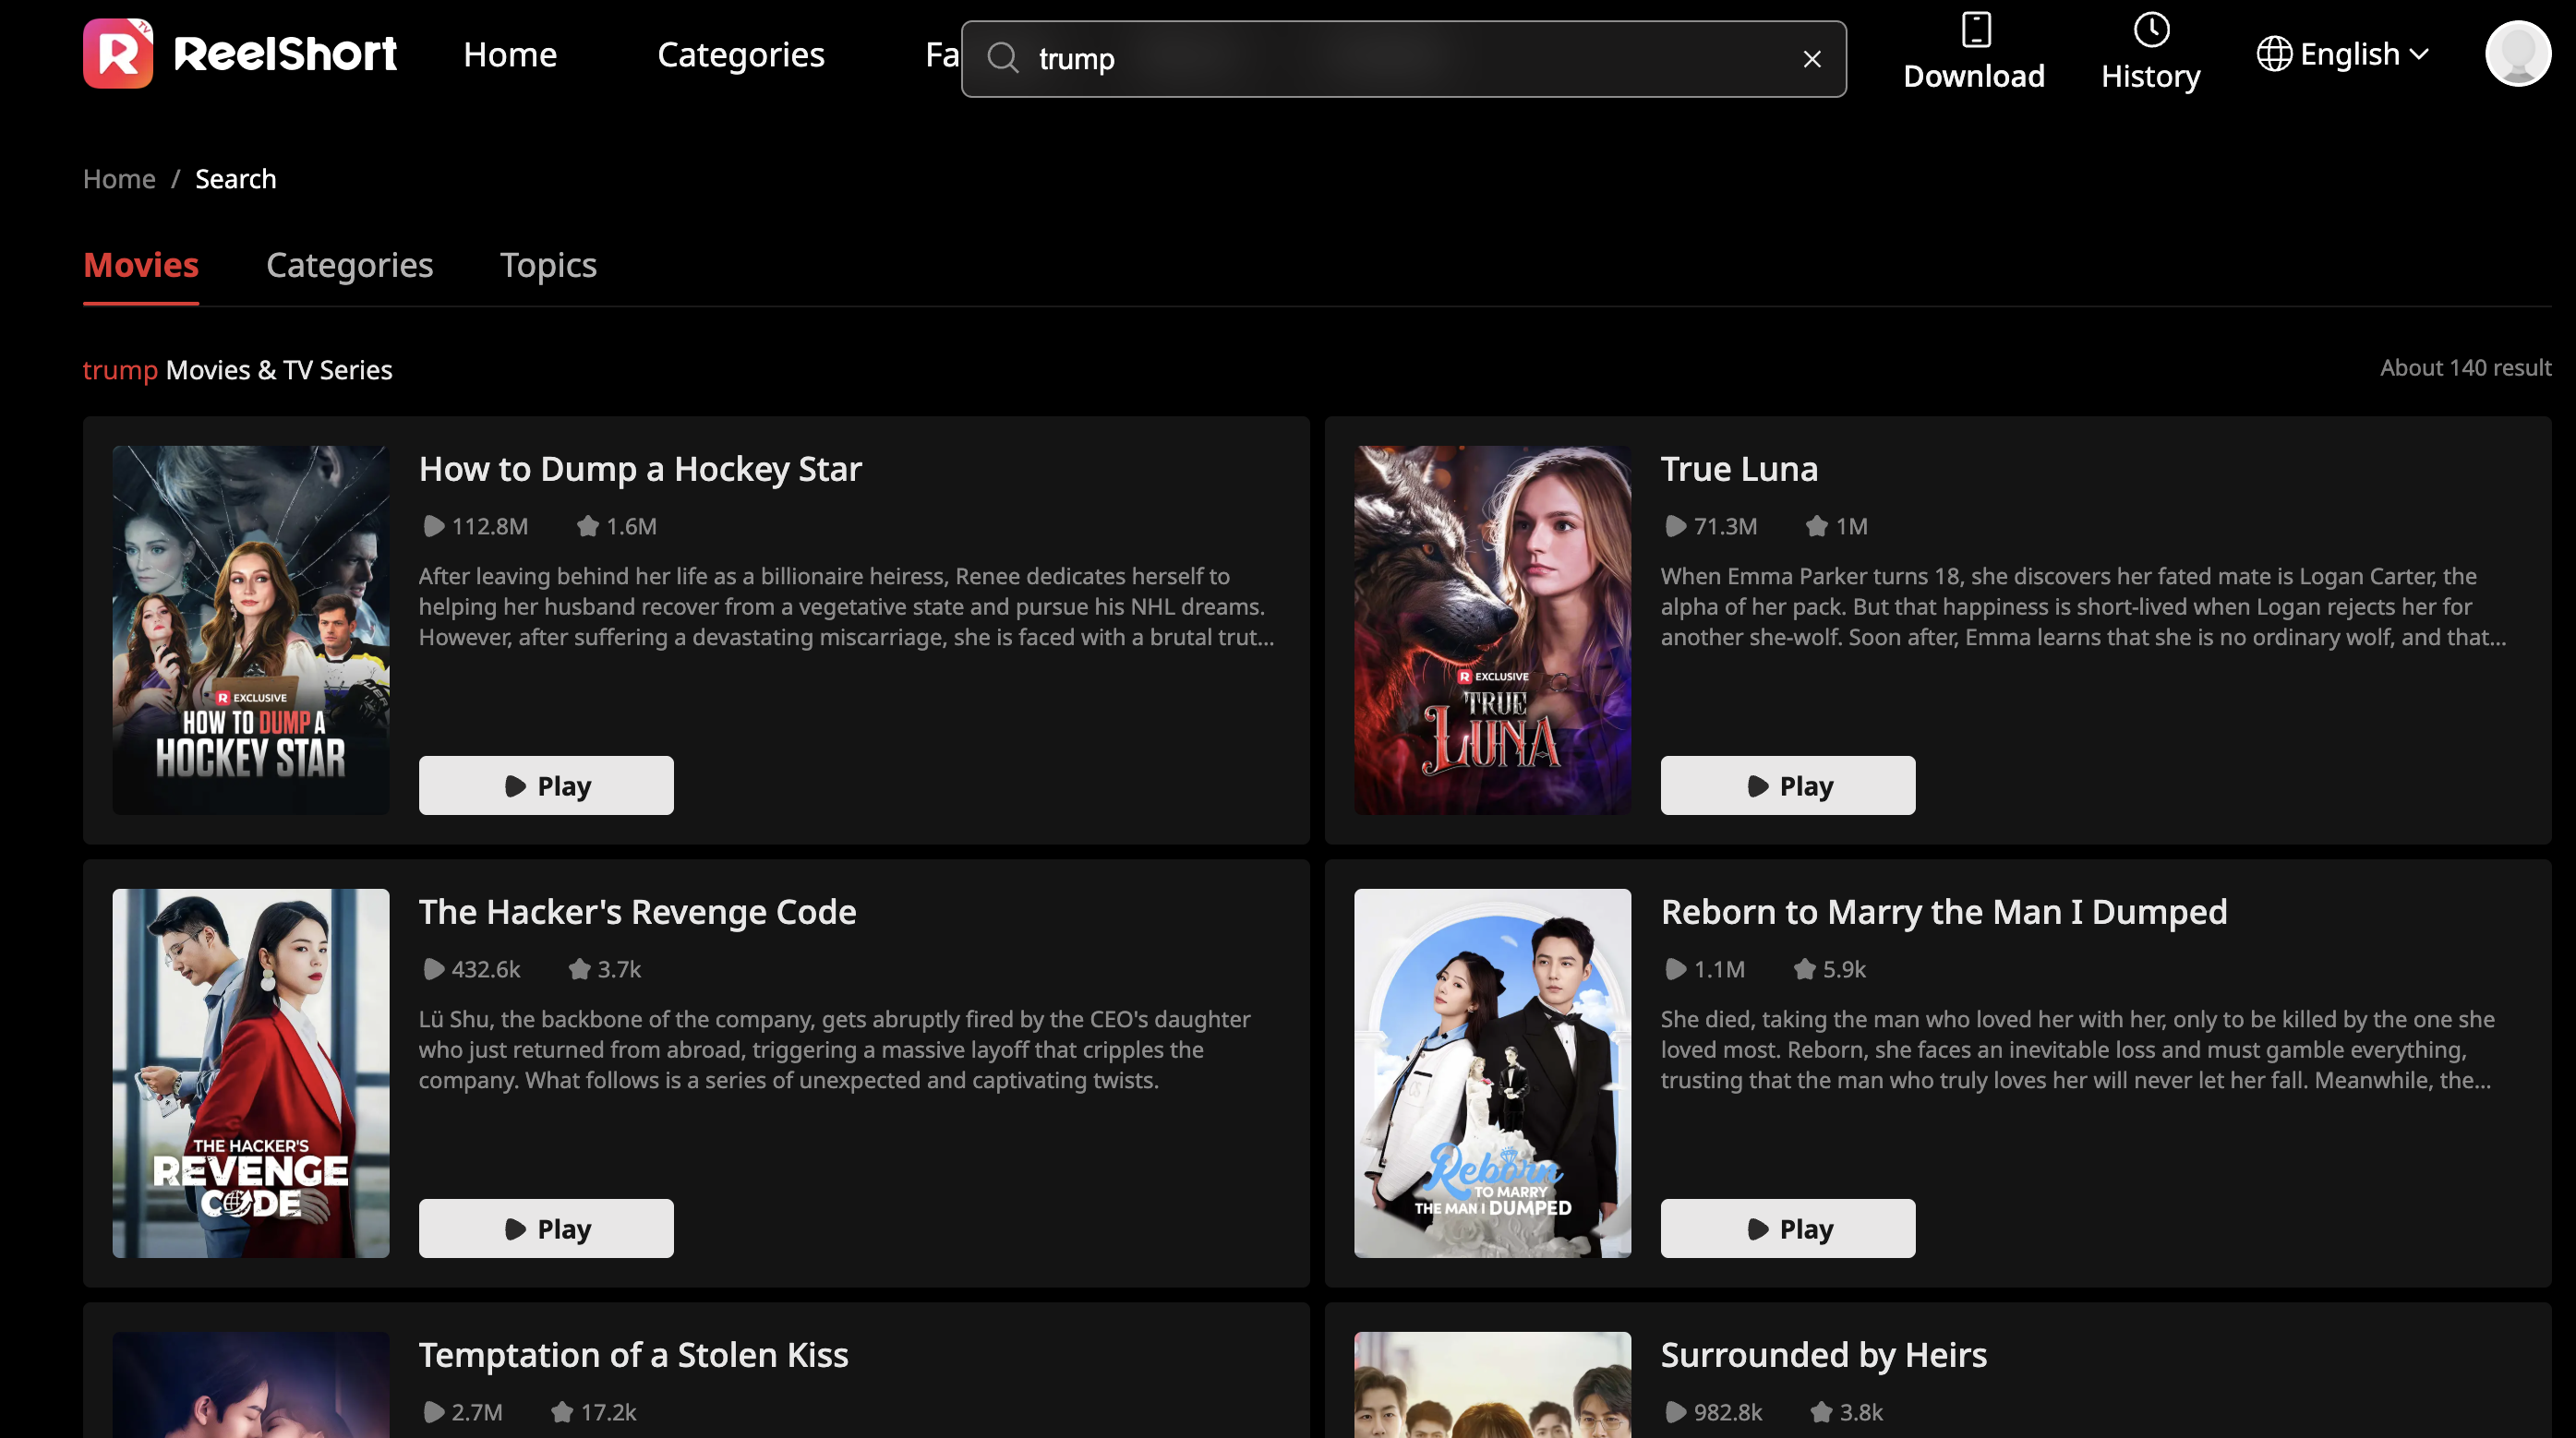Open Reborn to Marry poster thumbnail

tap(1493, 1073)
